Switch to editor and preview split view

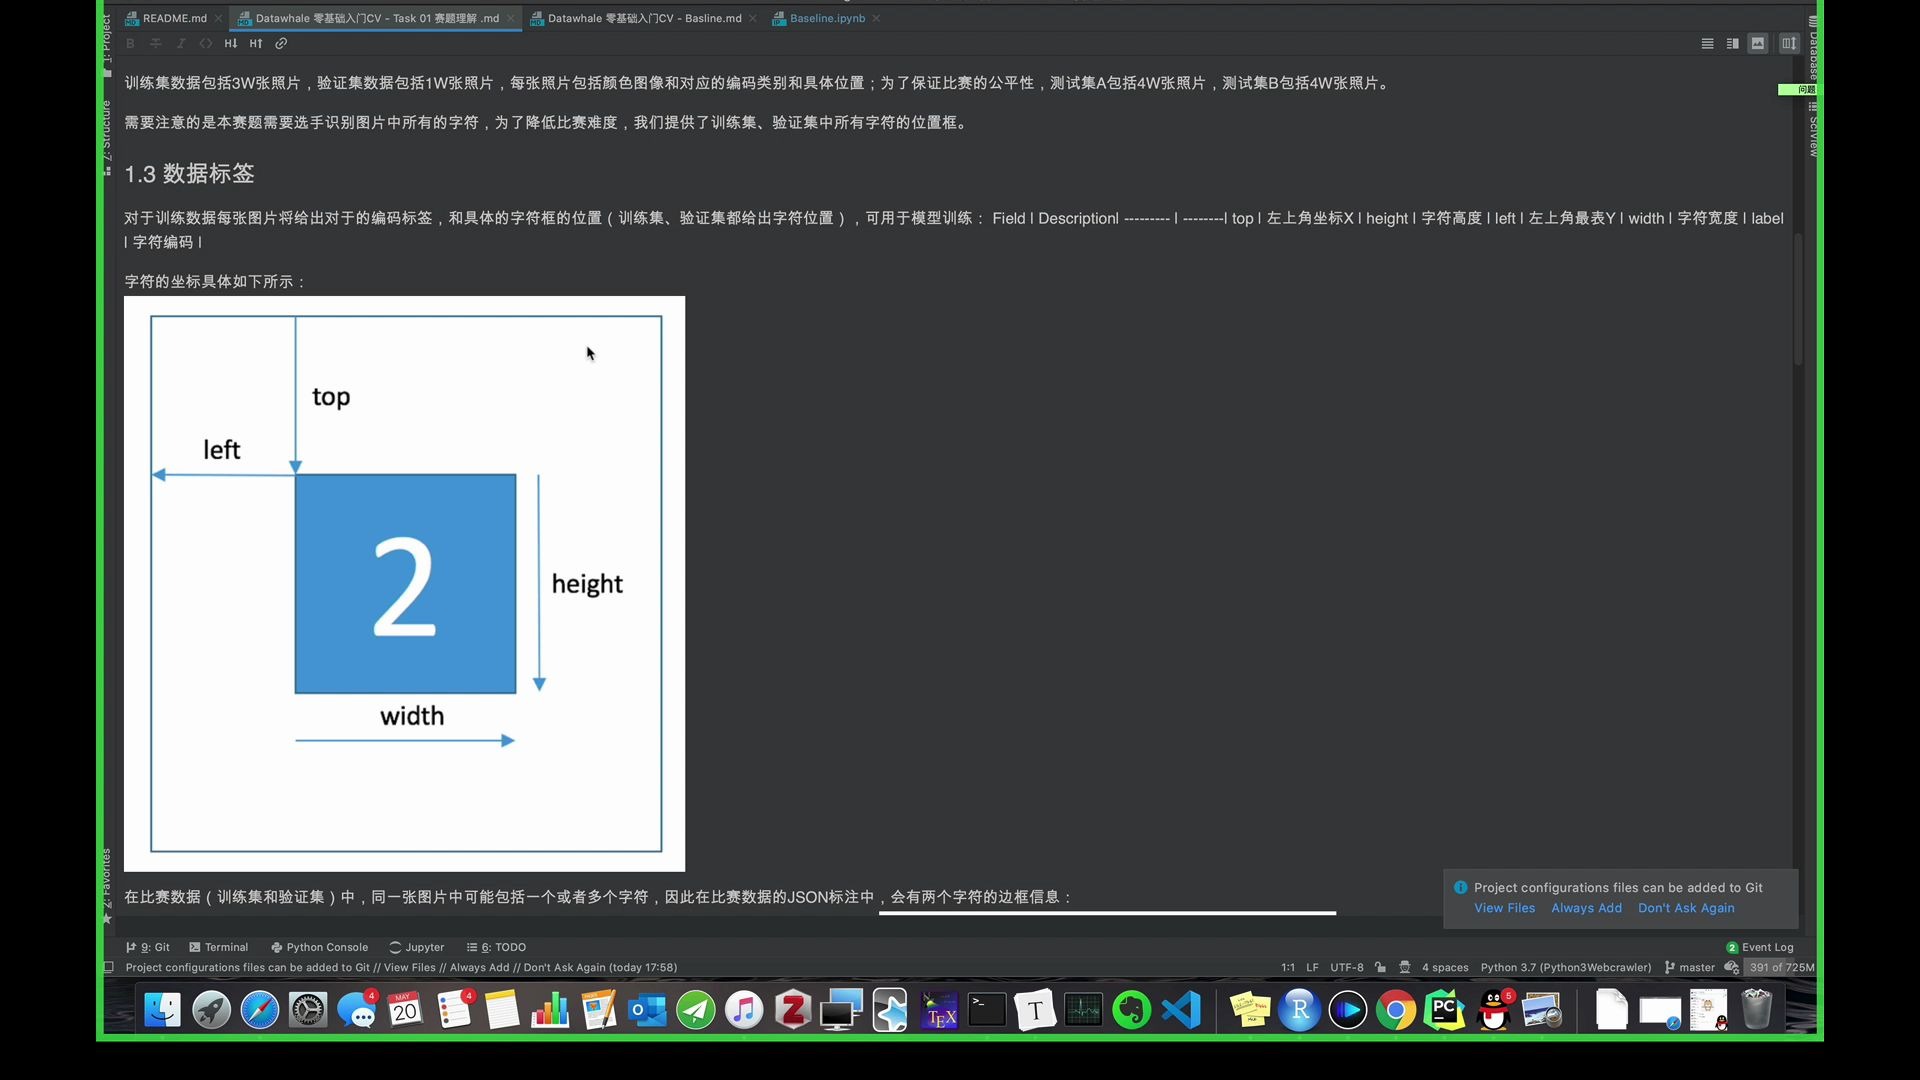click(x=1732, y=44)
